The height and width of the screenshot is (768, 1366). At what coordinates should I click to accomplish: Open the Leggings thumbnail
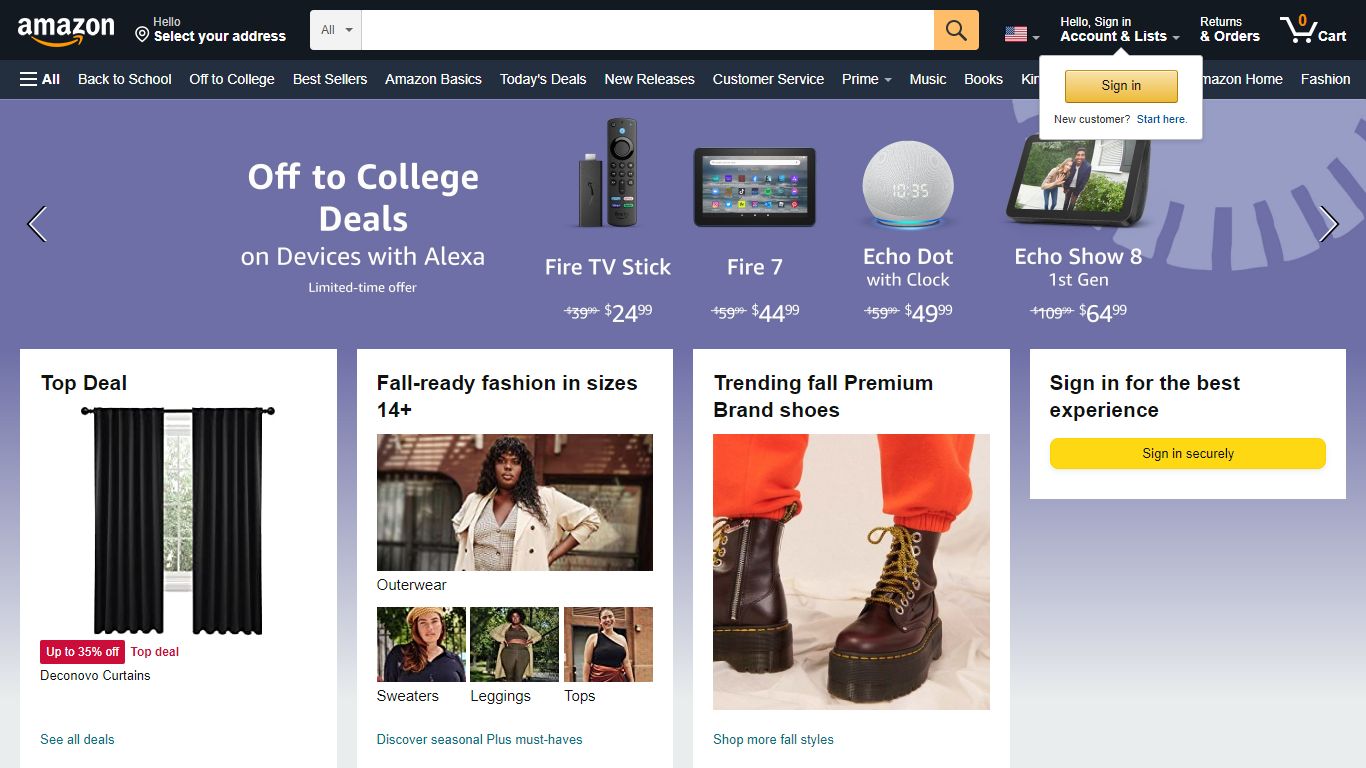(x=514, y=644)
